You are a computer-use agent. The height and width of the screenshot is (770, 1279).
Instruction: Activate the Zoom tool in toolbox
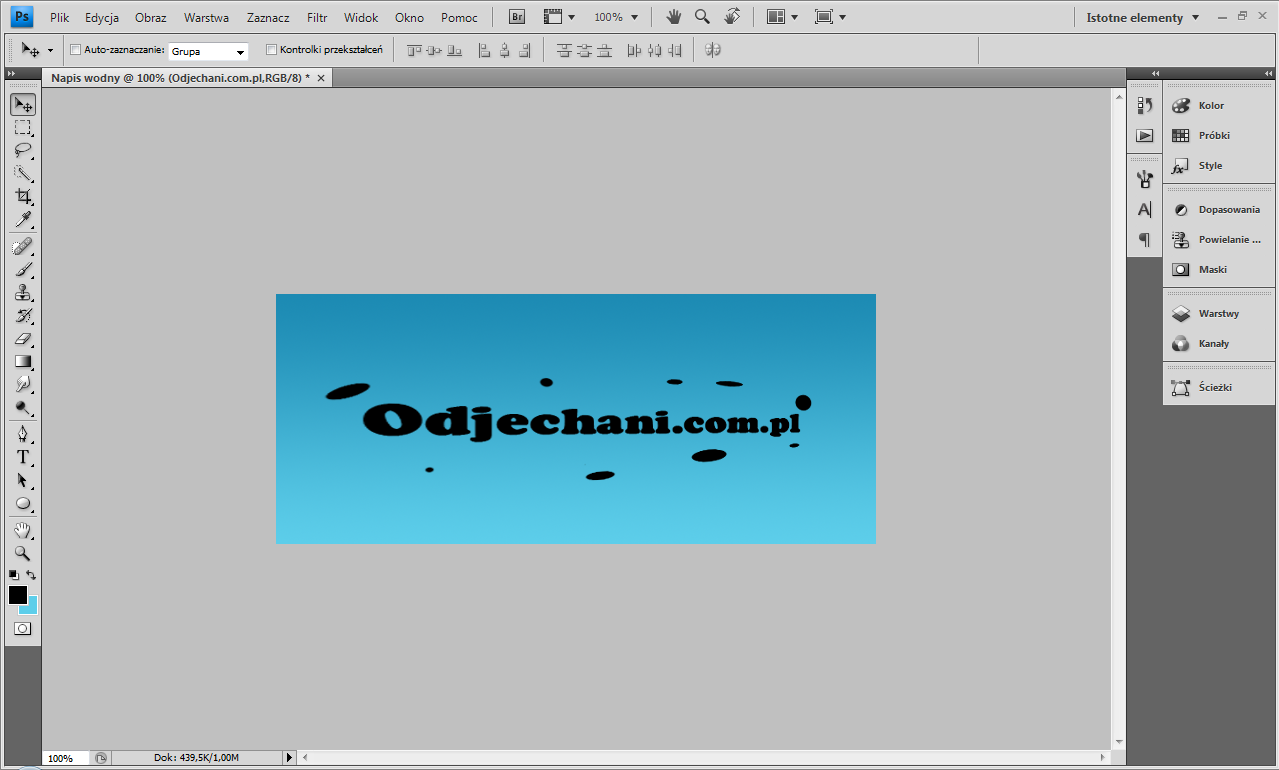click(x=22, y=553)
